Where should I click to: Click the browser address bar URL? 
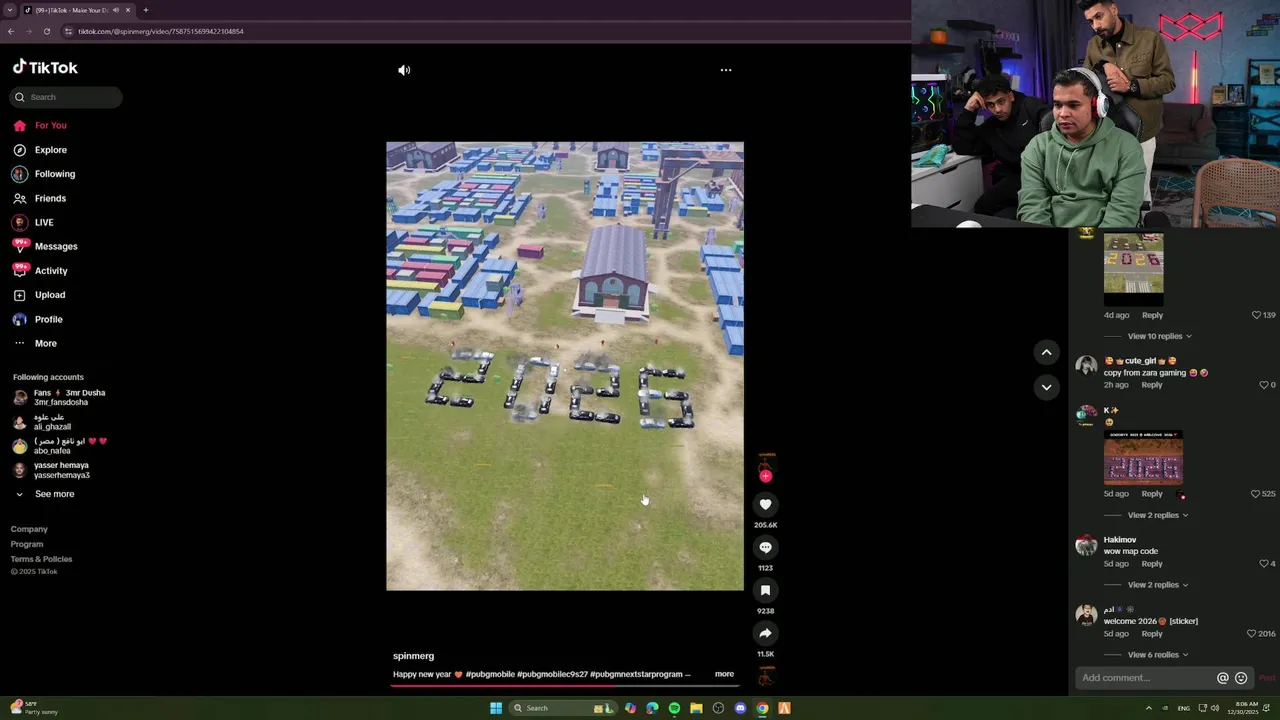[x=160, y=31]
